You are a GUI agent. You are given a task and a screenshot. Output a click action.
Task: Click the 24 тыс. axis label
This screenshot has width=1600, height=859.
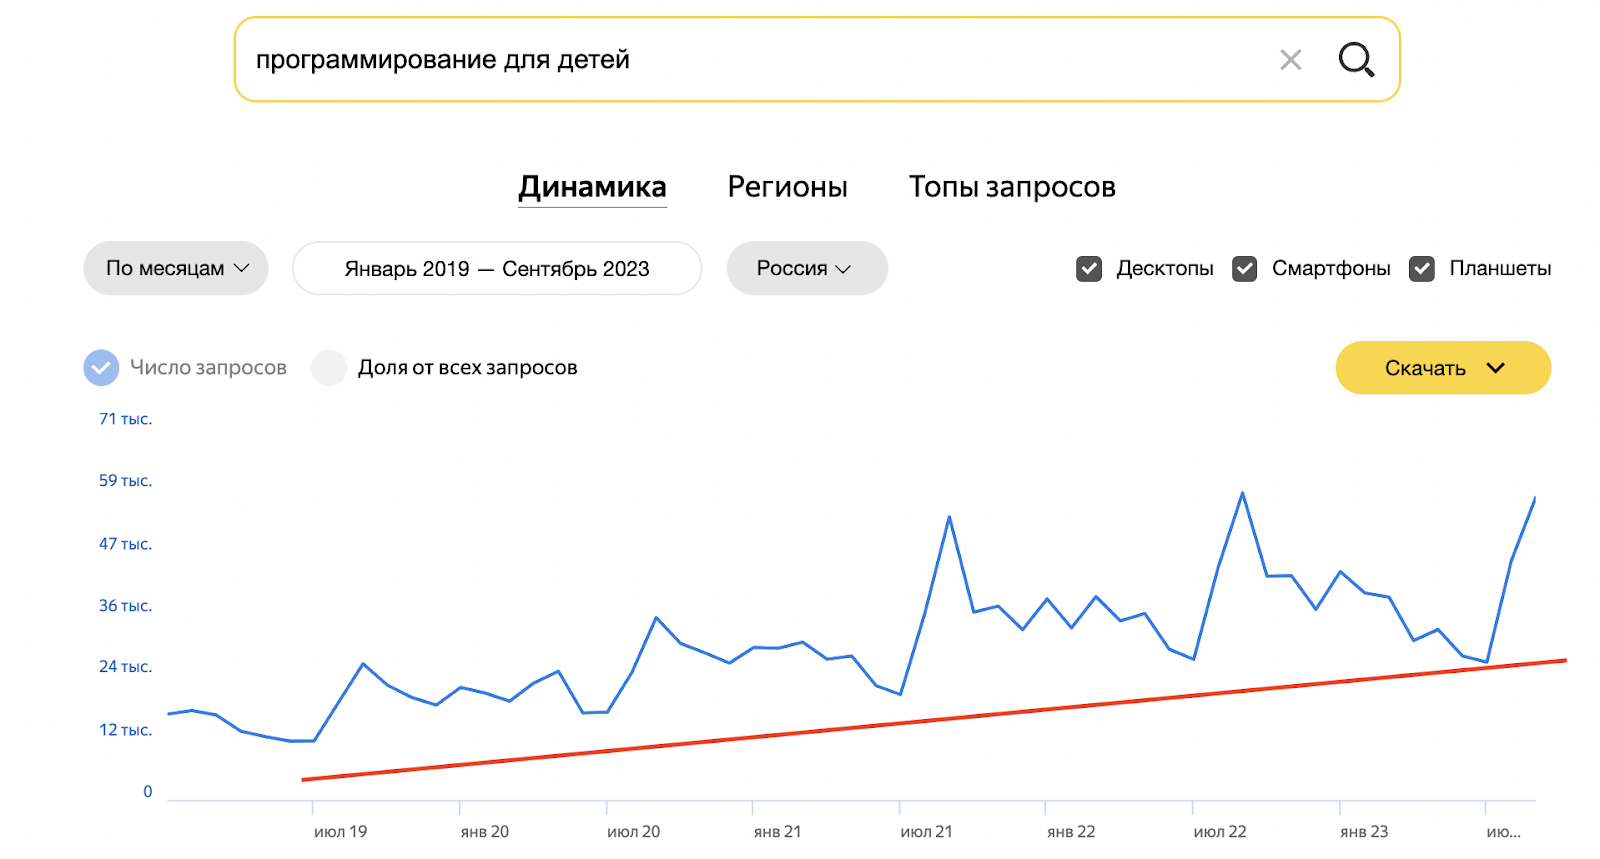[125, 667]
